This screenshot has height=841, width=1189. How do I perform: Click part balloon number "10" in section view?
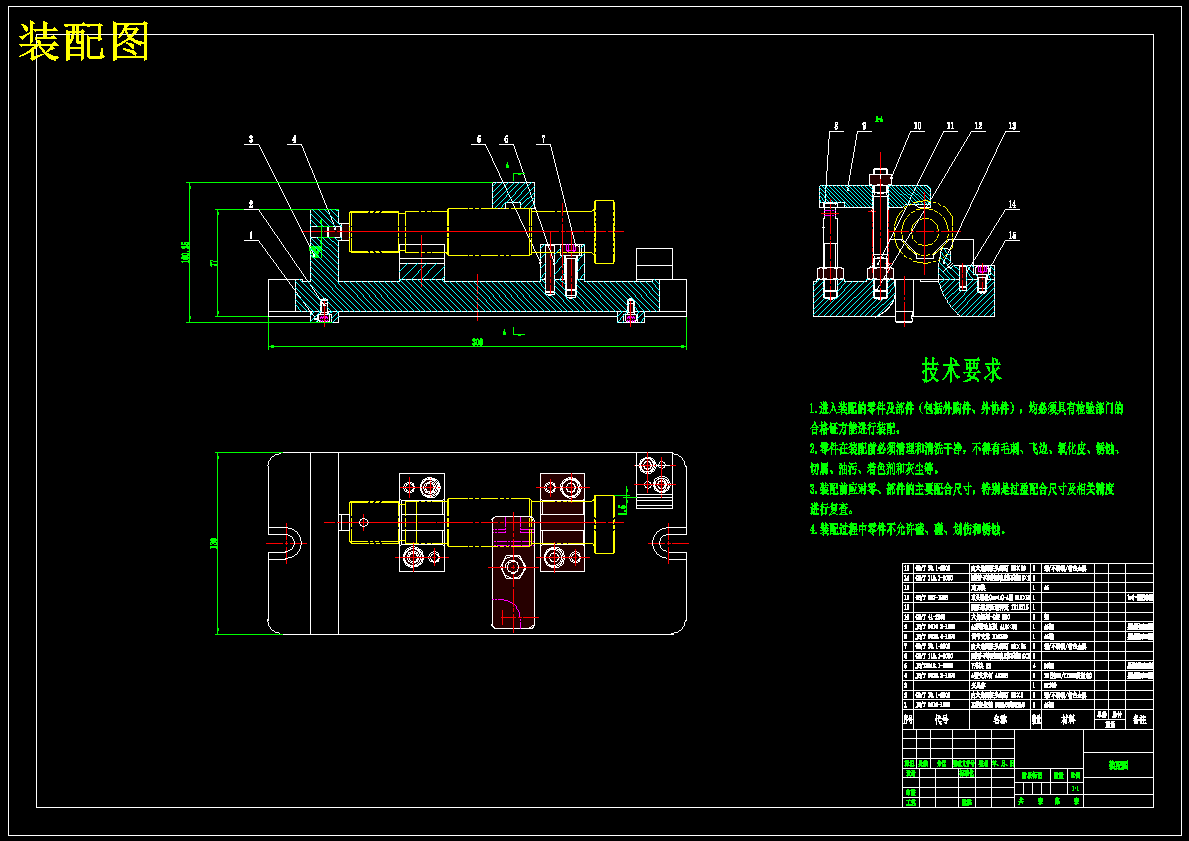tap(918, 127)
